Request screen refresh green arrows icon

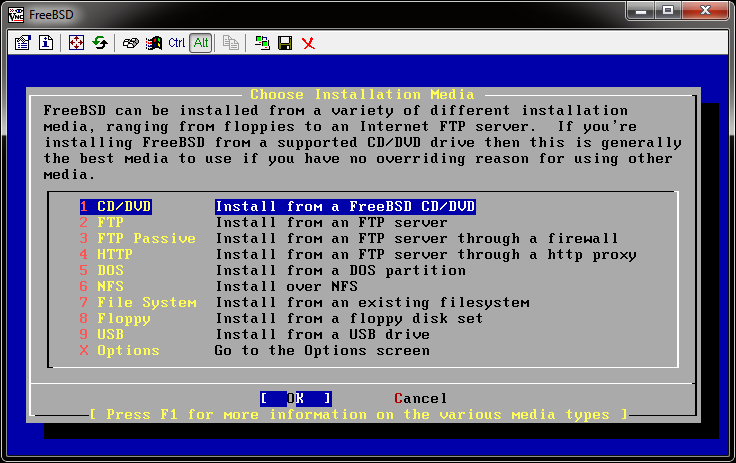pos(100,43)
